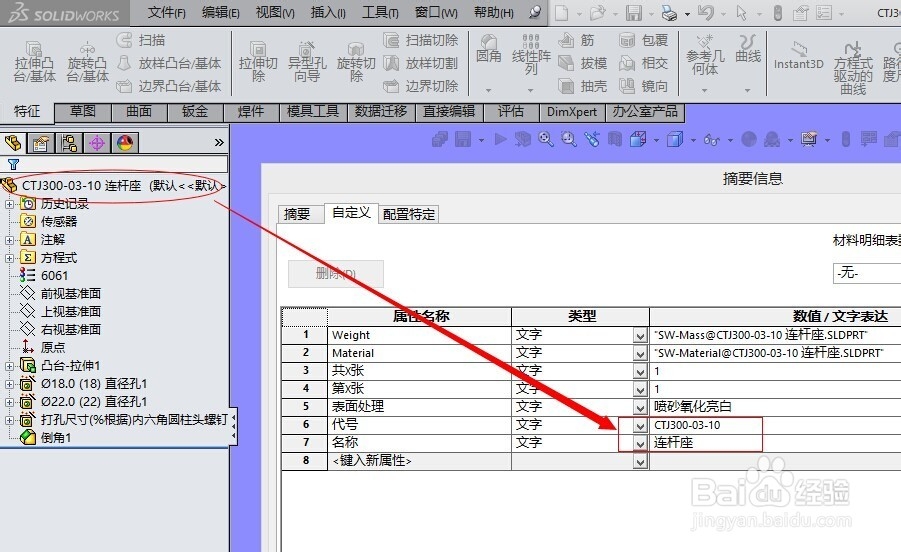901x552 pixels.
Task: Expand the 方程式 tree node
Action: pyautogui.click(x=9, y=258)
